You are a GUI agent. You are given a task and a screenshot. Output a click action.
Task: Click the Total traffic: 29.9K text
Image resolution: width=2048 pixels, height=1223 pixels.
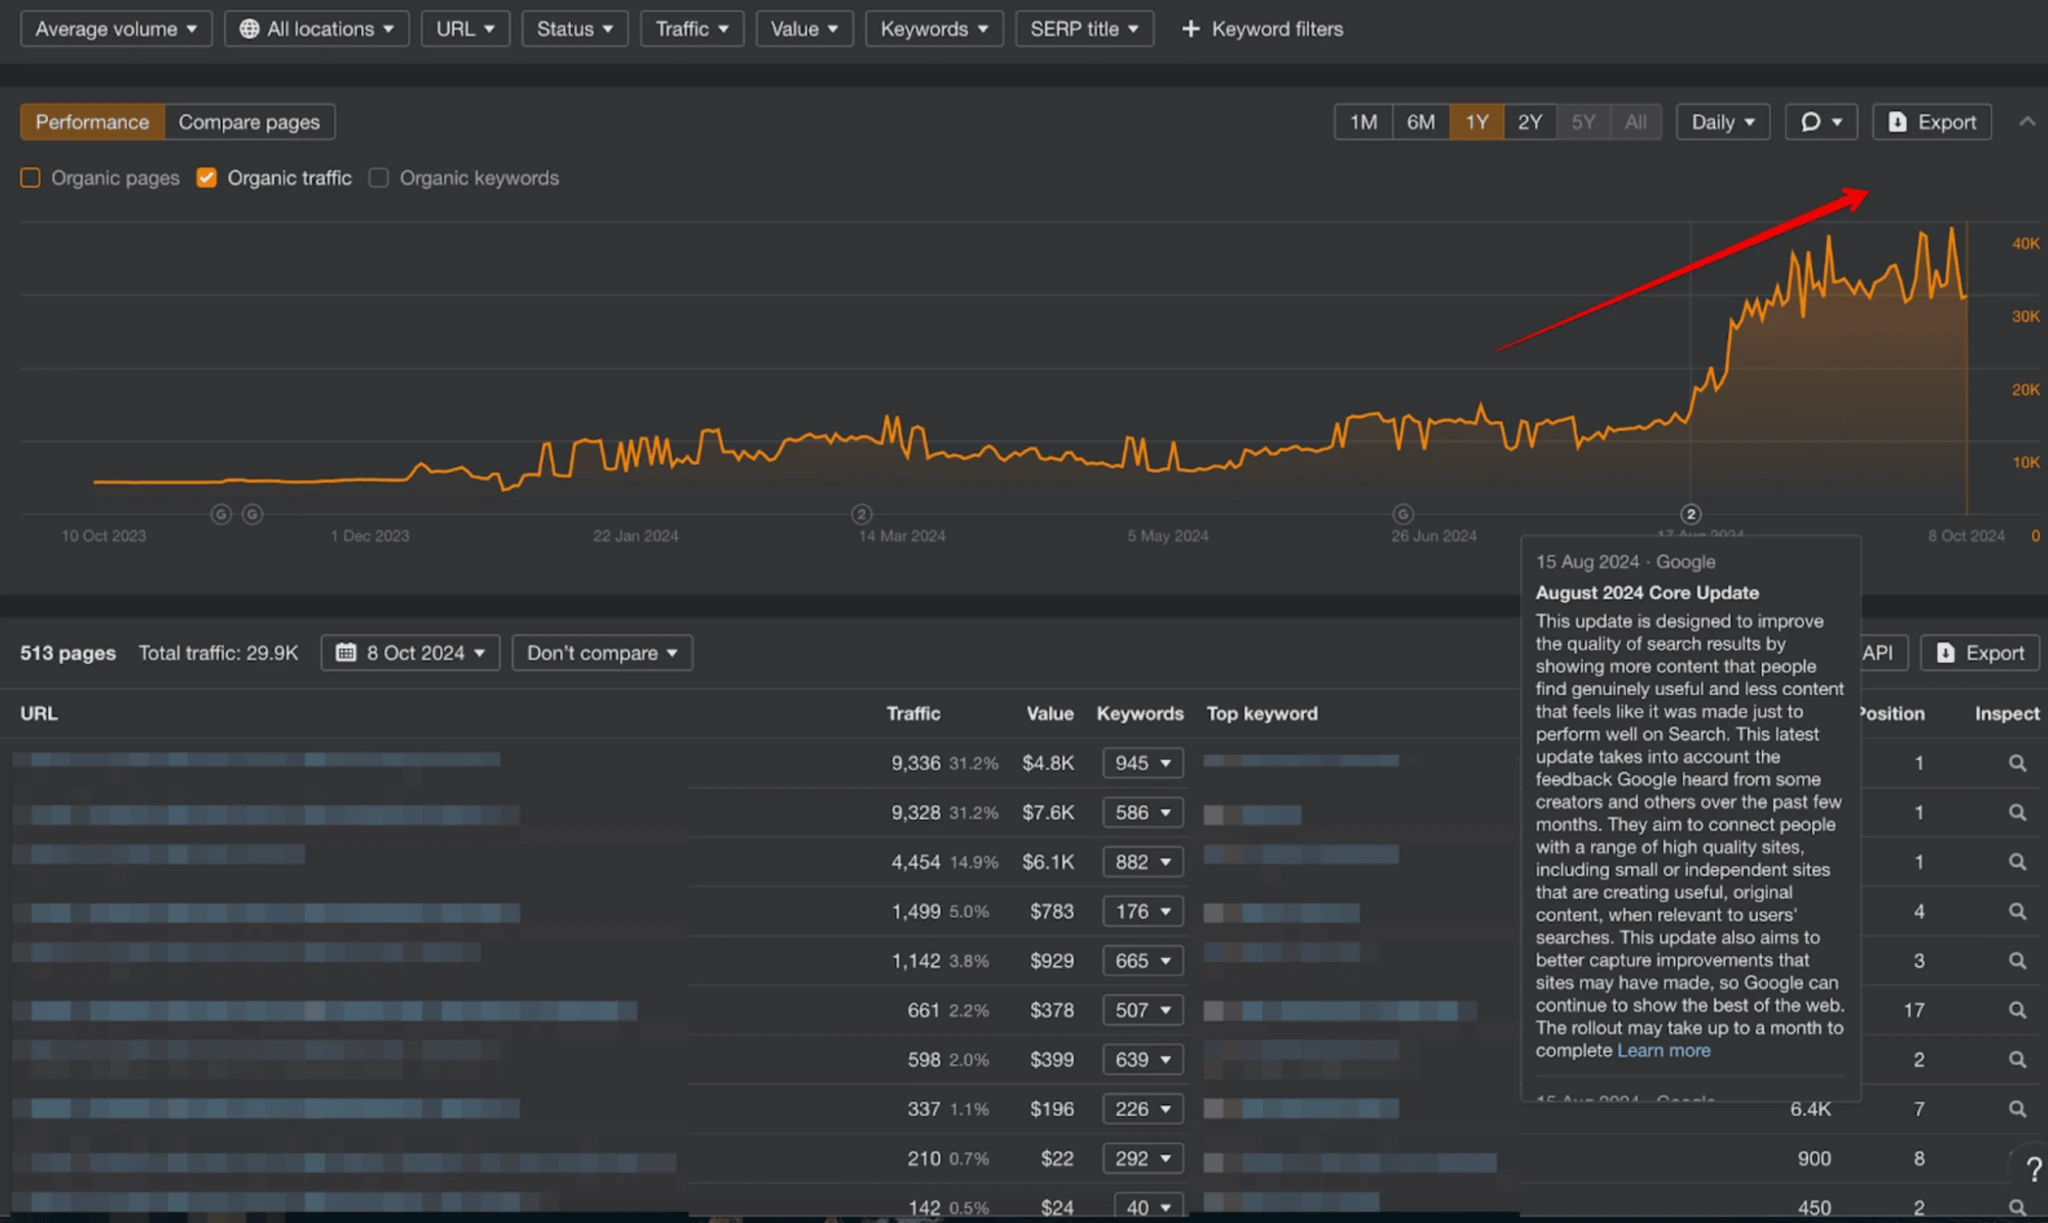(218, 653)
